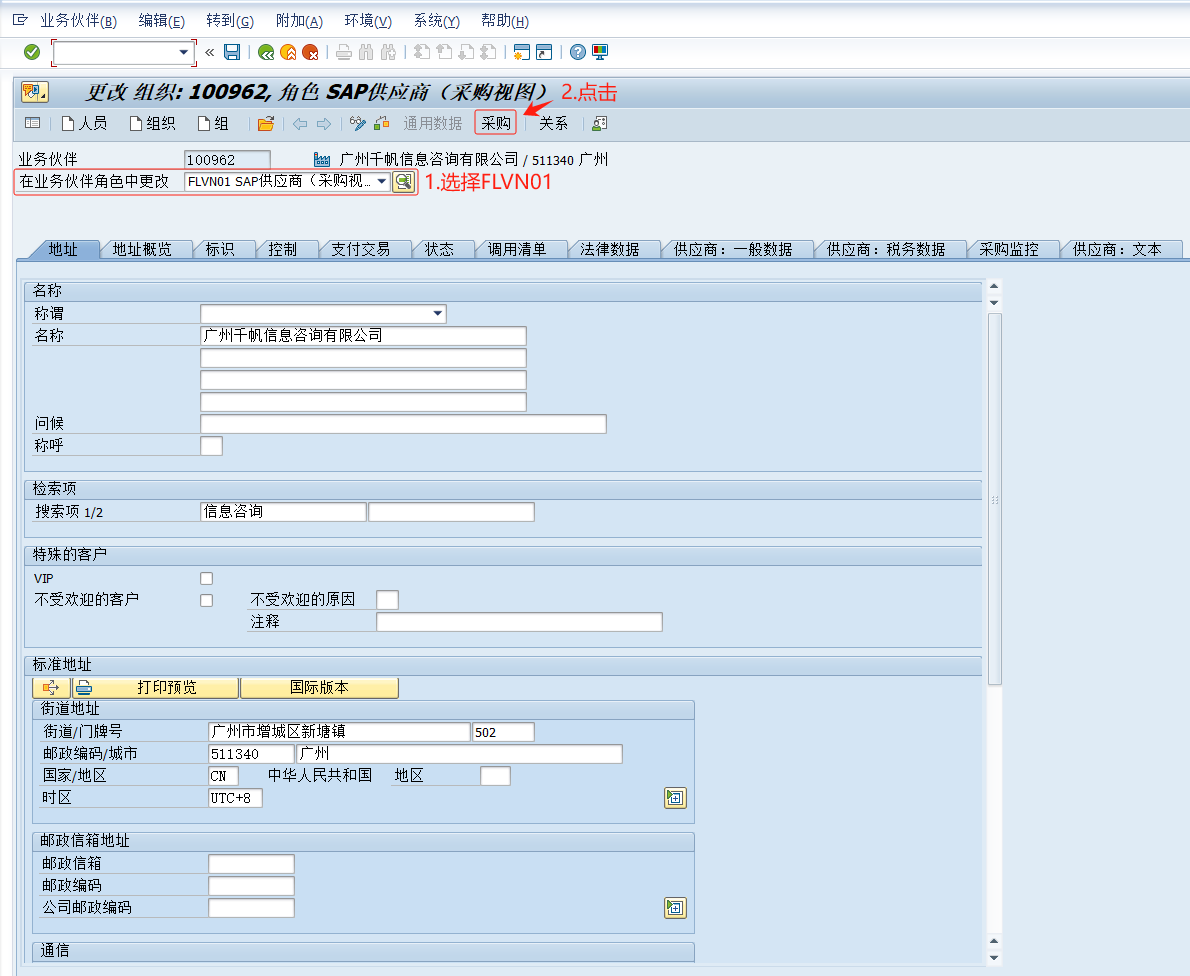
Task: Click the arrow icon left of 打印预览
Action: click(x=51, y=688)
